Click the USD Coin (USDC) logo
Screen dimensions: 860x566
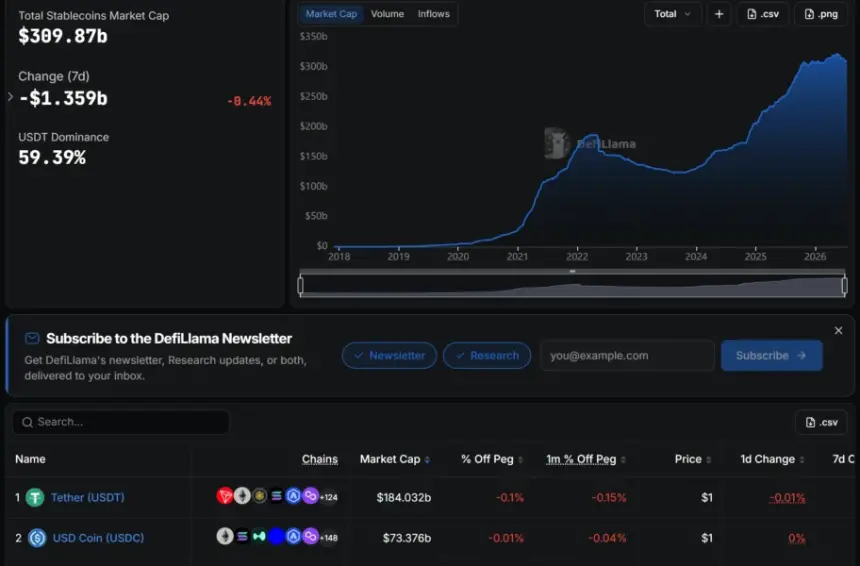coord(37,538)
